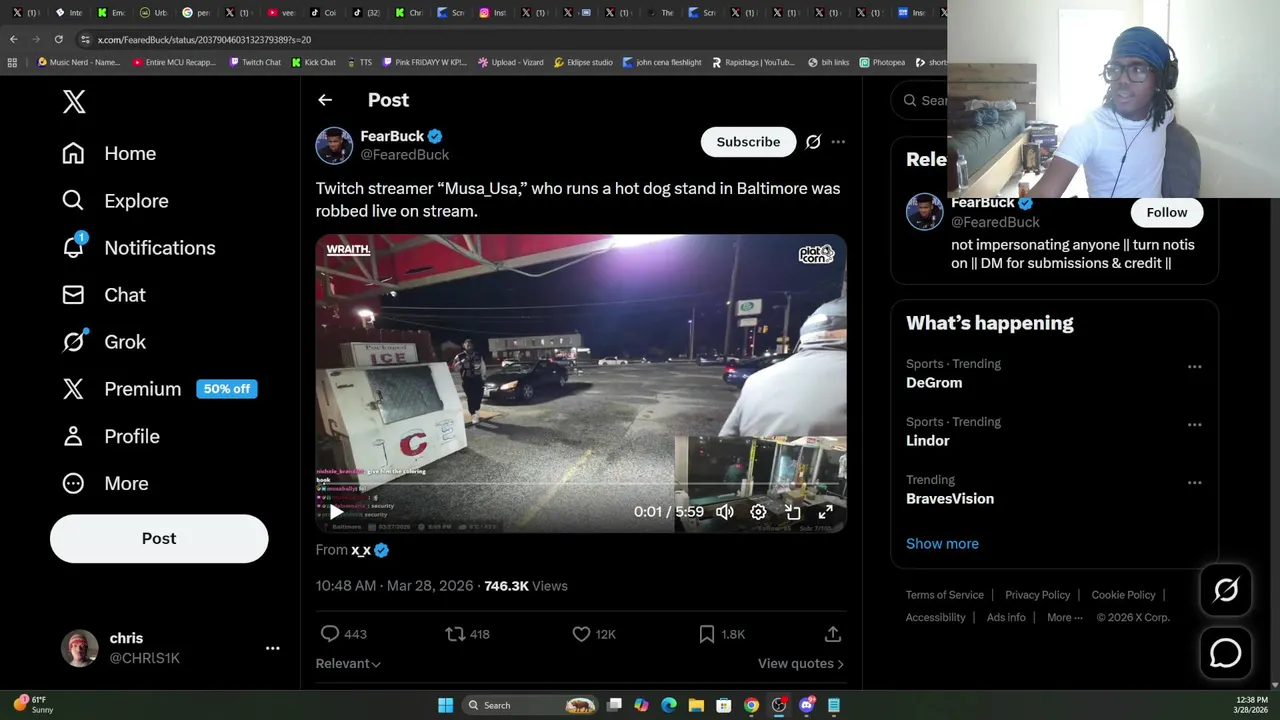Go back using the Post header arrow
1280x720 pixels.
pyautogui.click(x=325, y=100)
